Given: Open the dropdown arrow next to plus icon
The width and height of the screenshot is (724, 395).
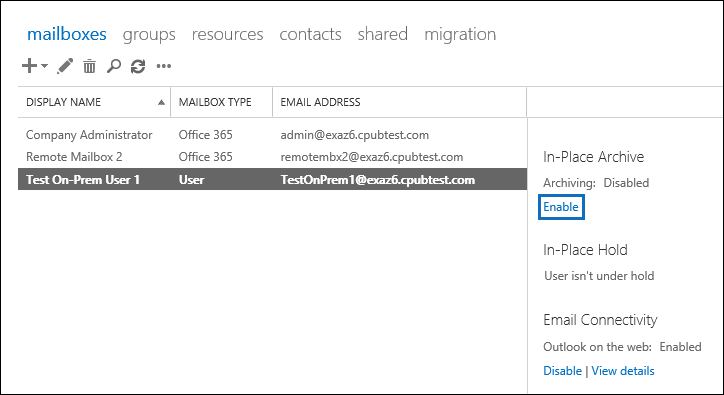Looking at the screenshot, I should (x=44, y=66).
